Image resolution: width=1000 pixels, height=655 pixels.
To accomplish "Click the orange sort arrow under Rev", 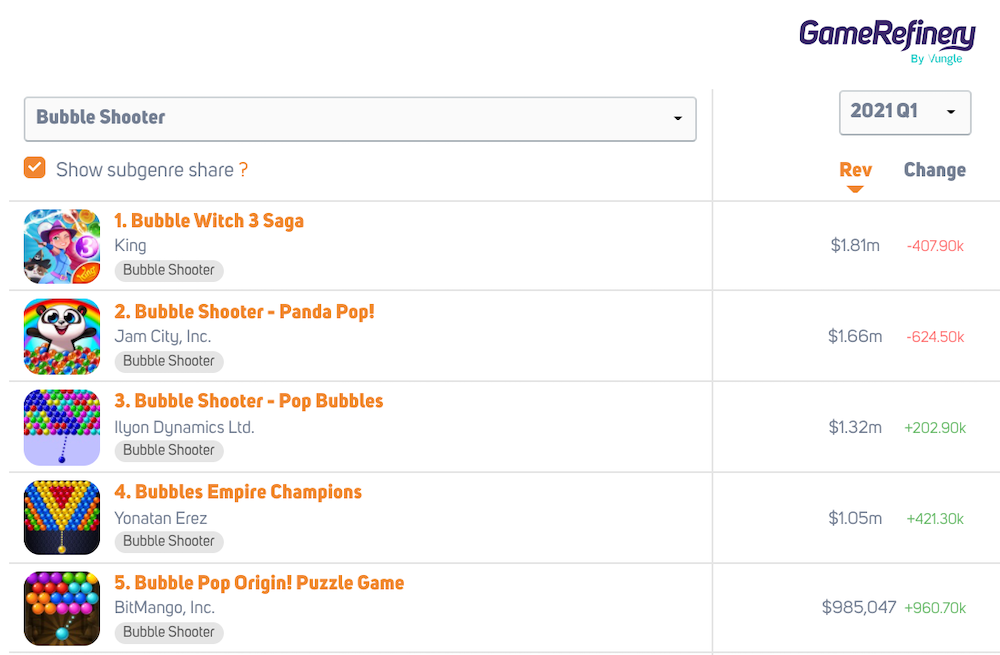I will click(855, 189).
